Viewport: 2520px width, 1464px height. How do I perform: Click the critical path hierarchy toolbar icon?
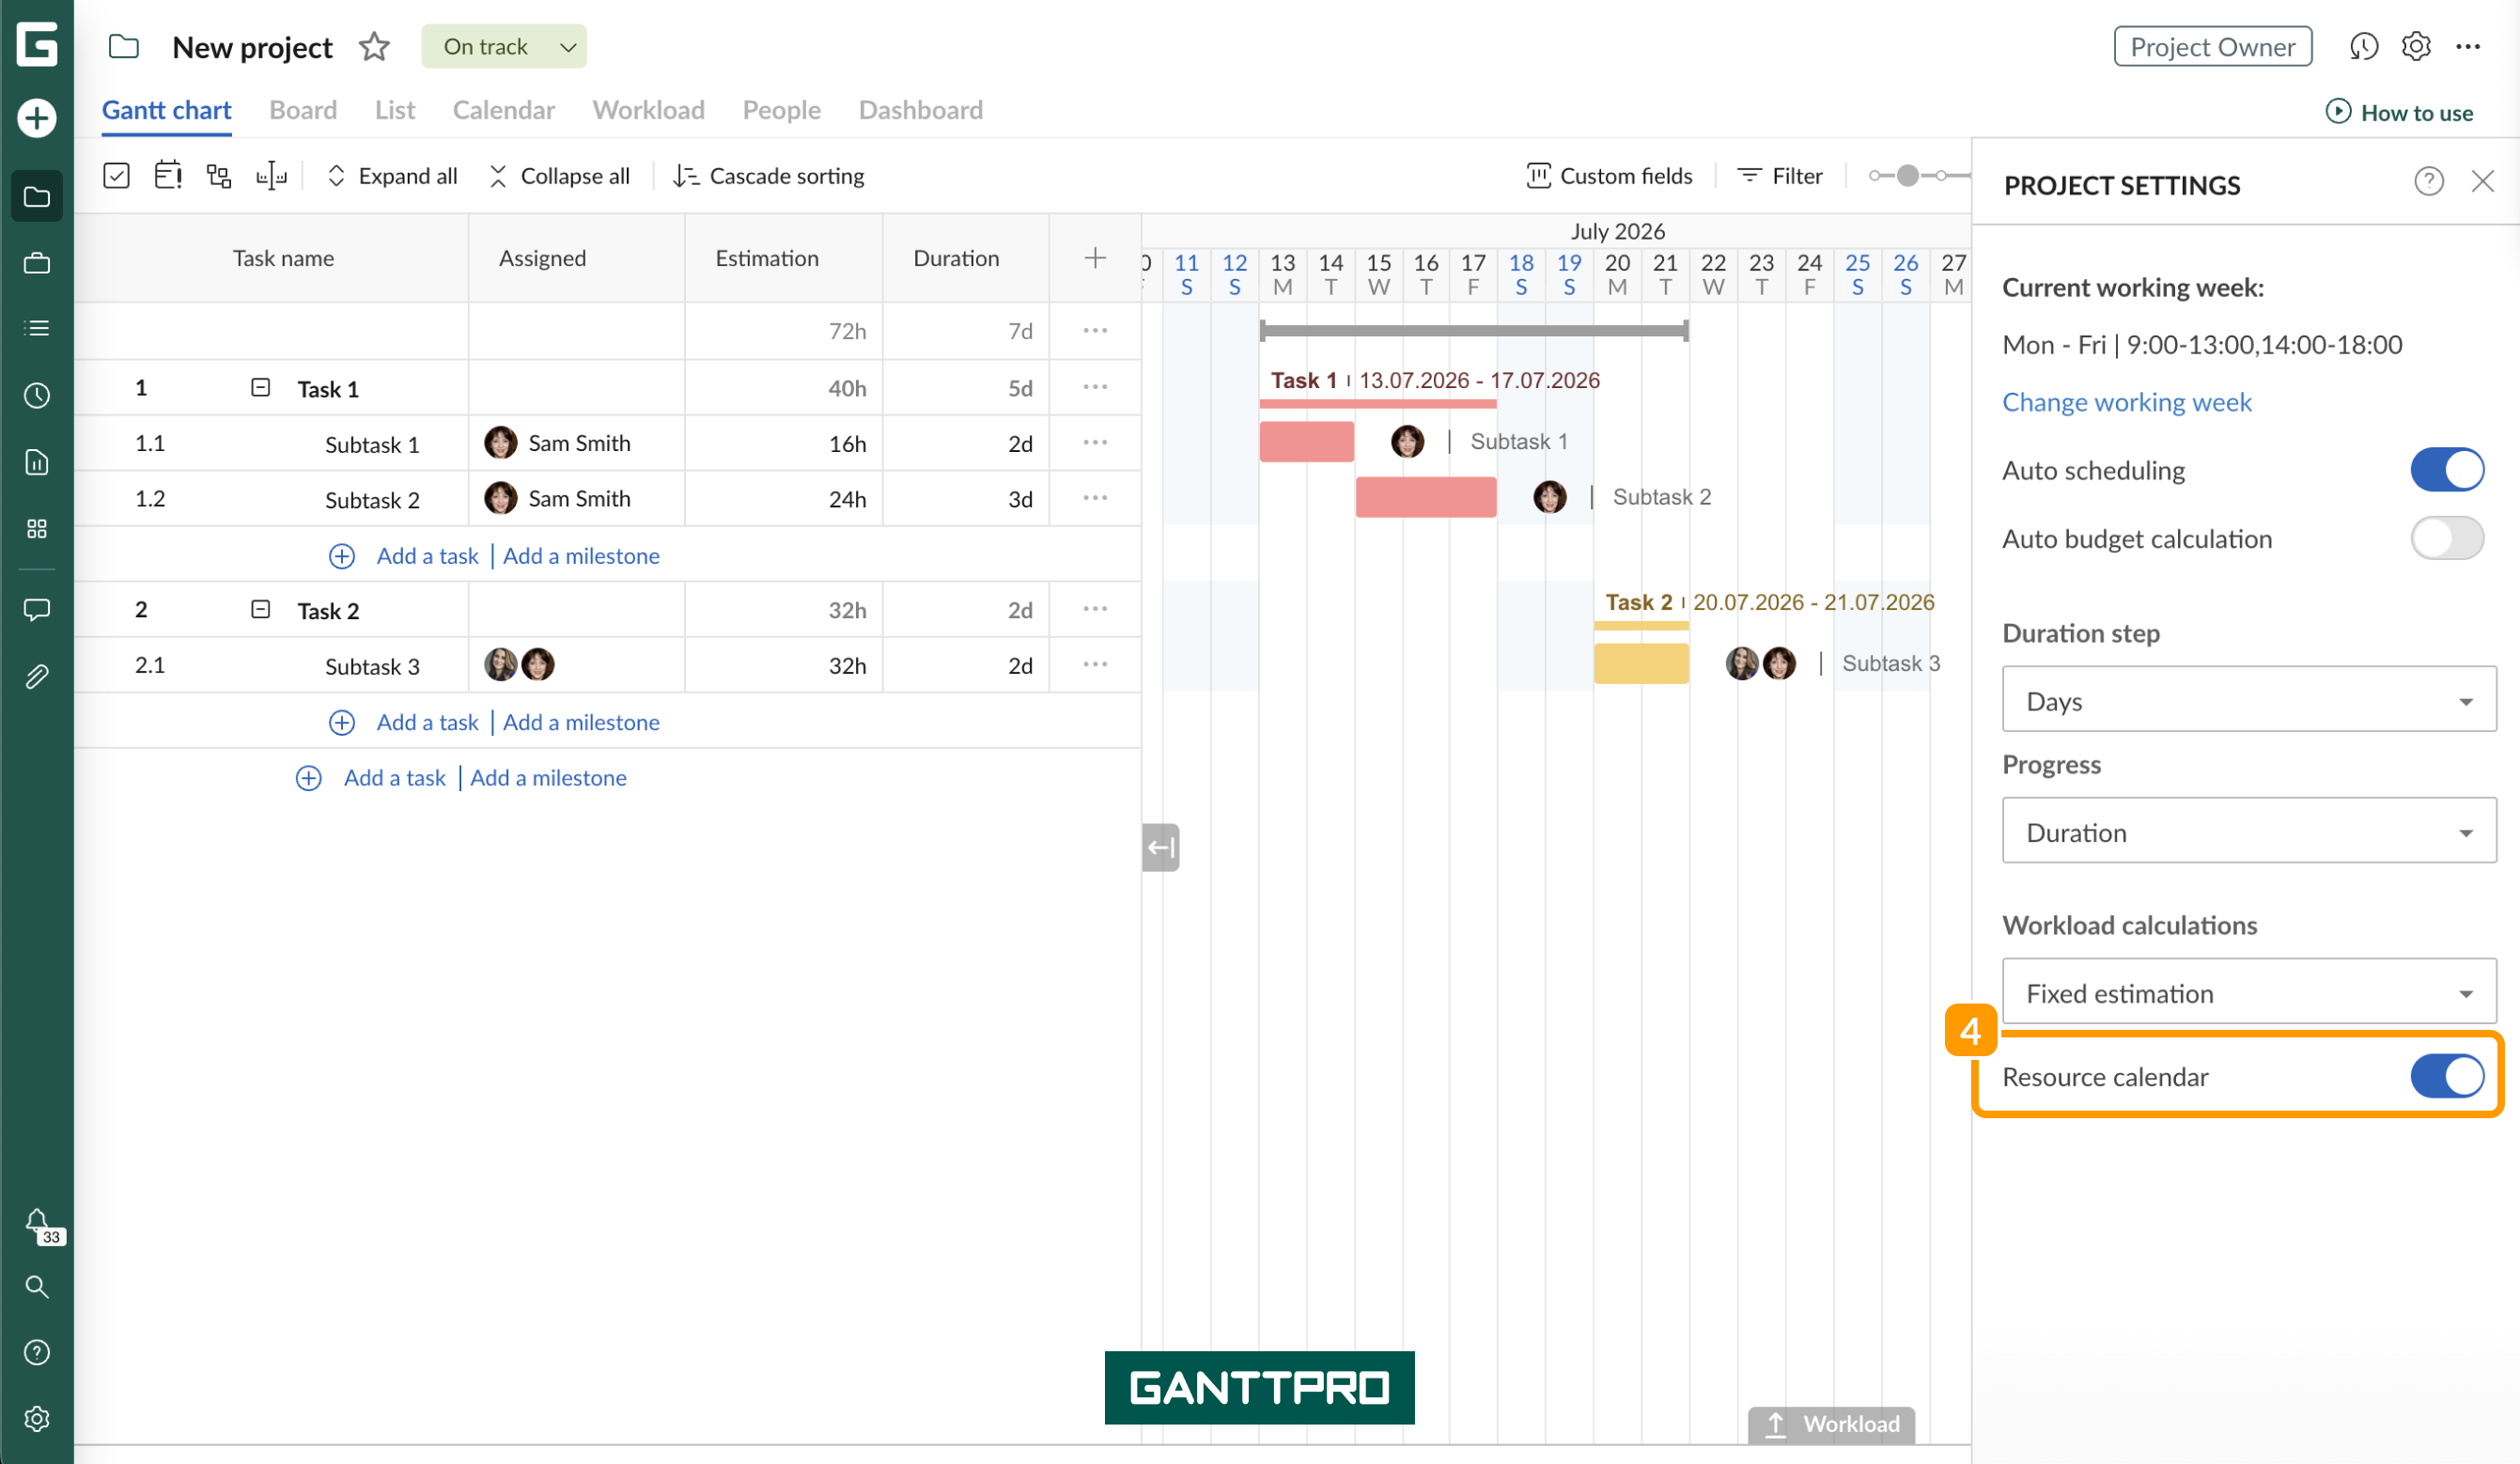pyautogui.click(x=219, y=176)
